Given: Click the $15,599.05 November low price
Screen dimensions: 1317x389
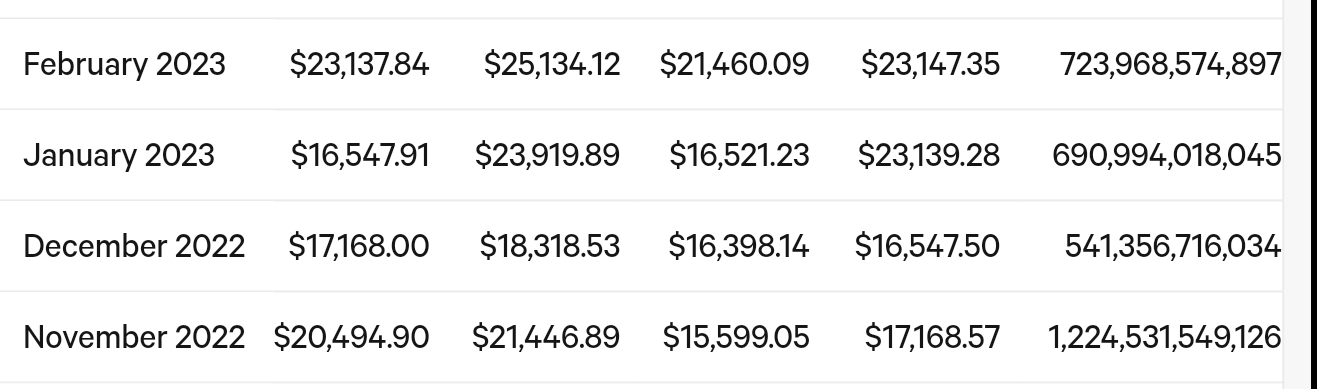Looking at the screenshot, I should [736, 337].
